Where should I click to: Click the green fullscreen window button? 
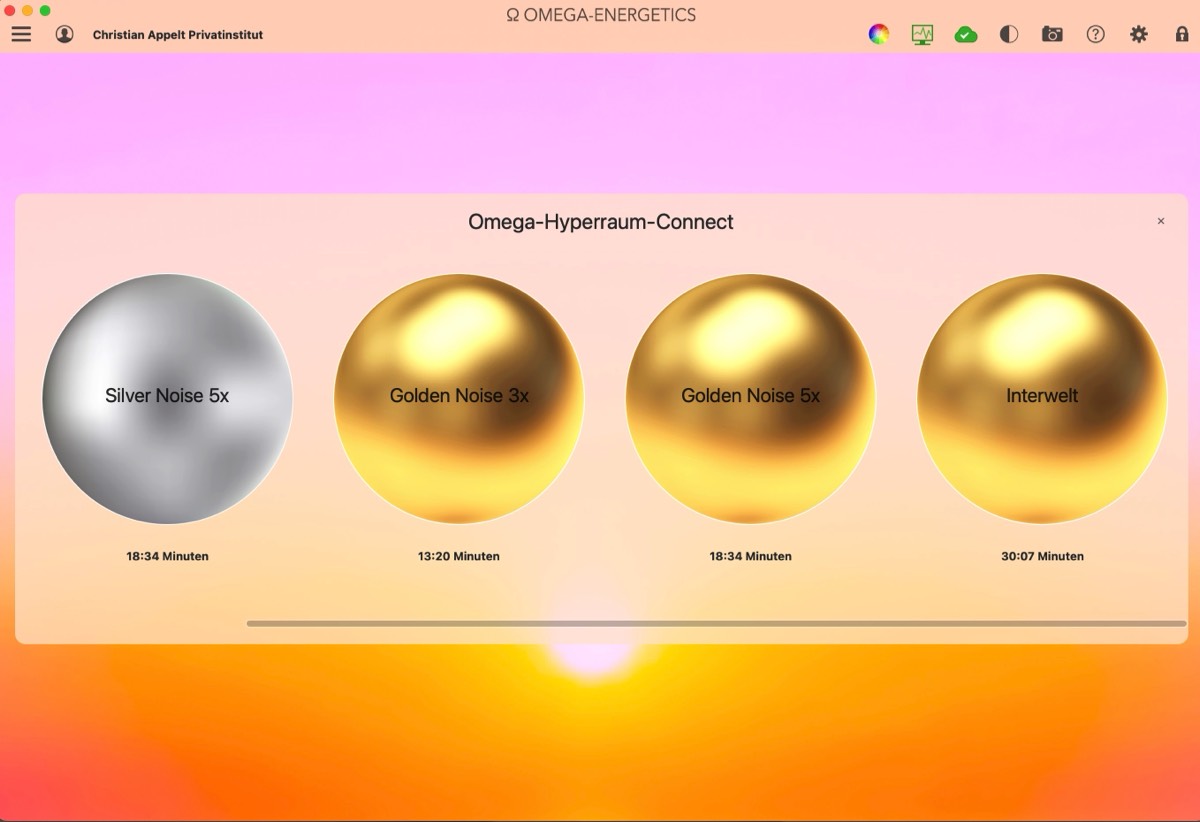coord(45,10)
